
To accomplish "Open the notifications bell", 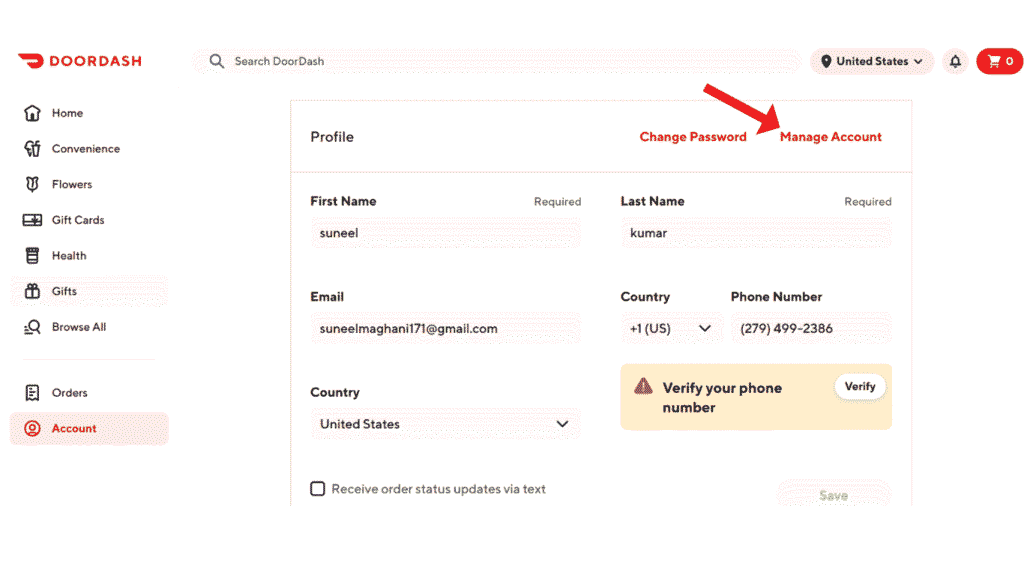I will pos(954,61).
